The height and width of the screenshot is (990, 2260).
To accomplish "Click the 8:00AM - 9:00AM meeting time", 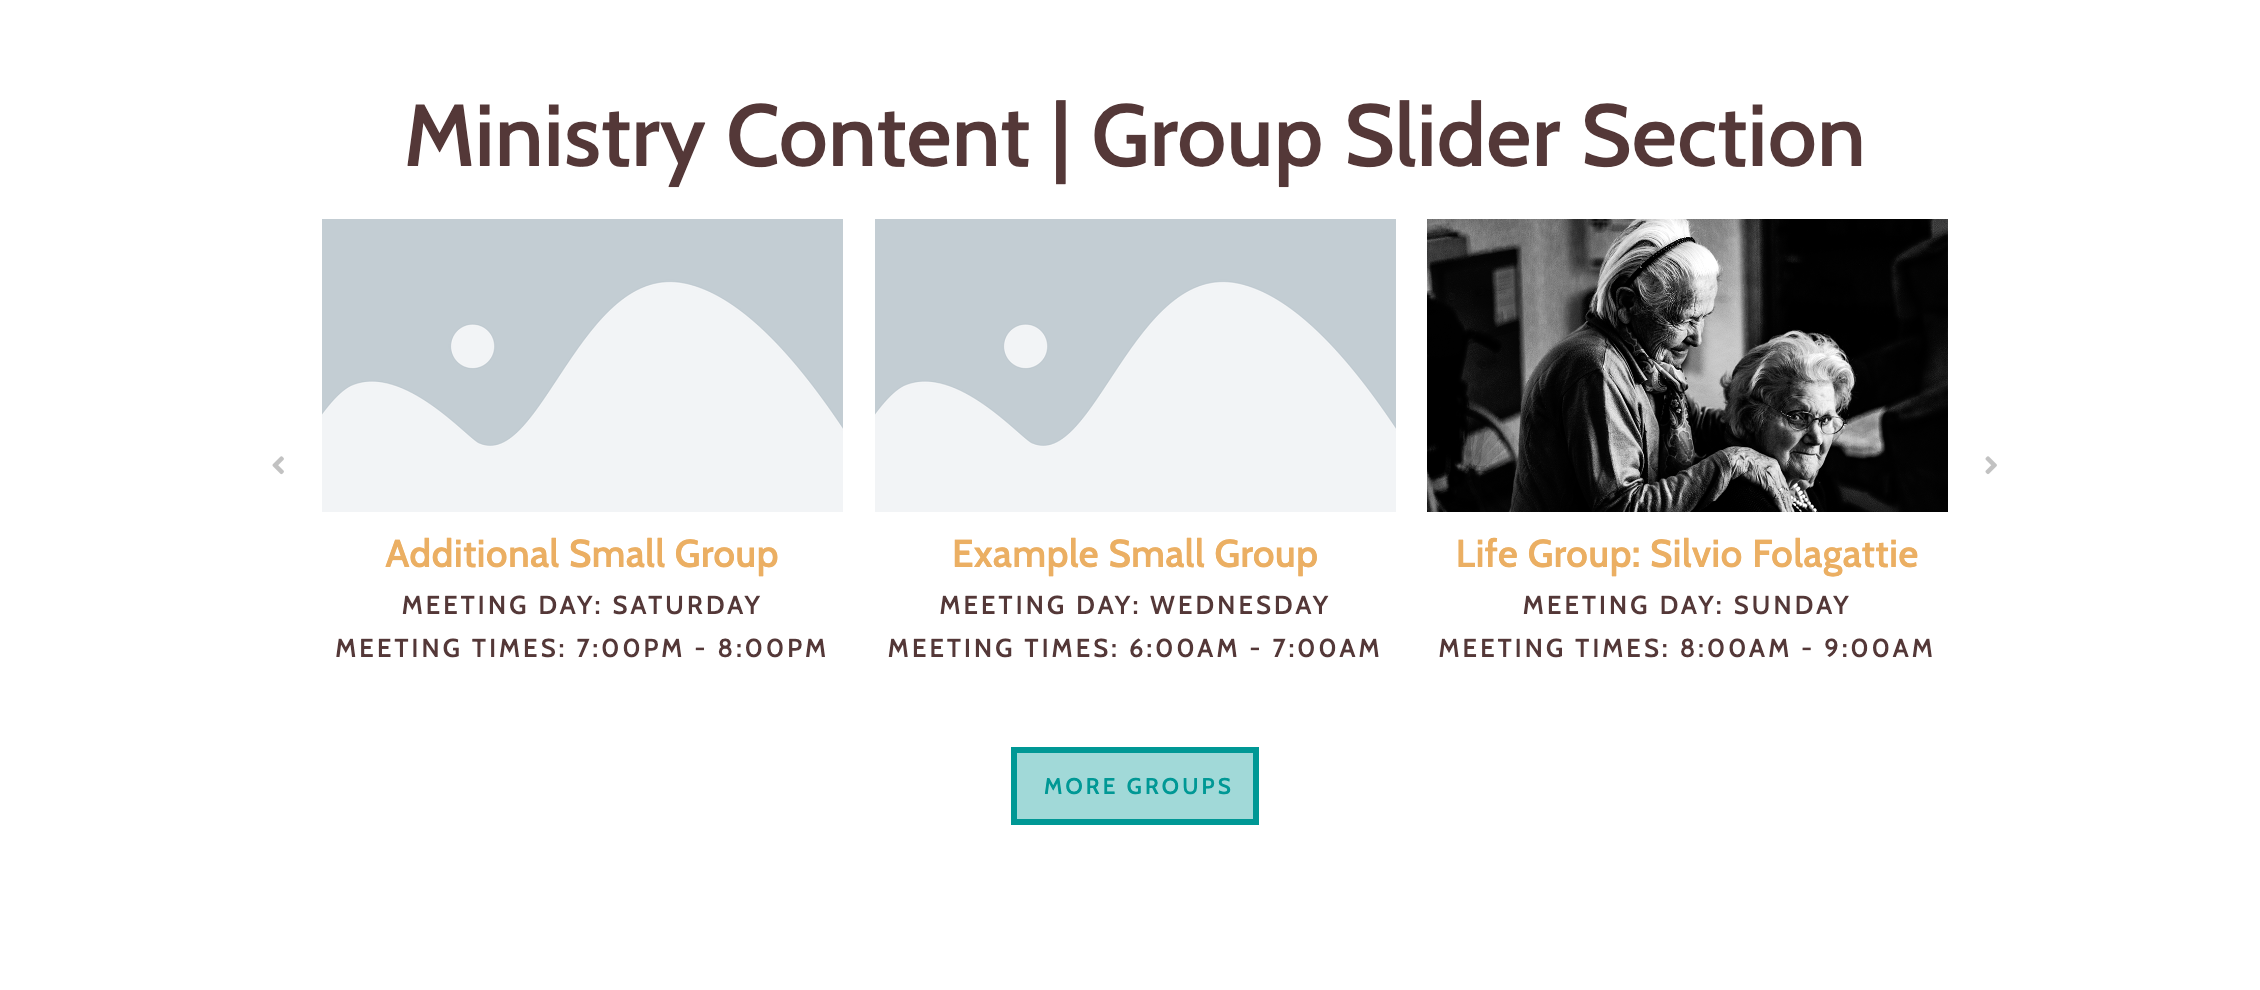I will [x=1685, y=648].
